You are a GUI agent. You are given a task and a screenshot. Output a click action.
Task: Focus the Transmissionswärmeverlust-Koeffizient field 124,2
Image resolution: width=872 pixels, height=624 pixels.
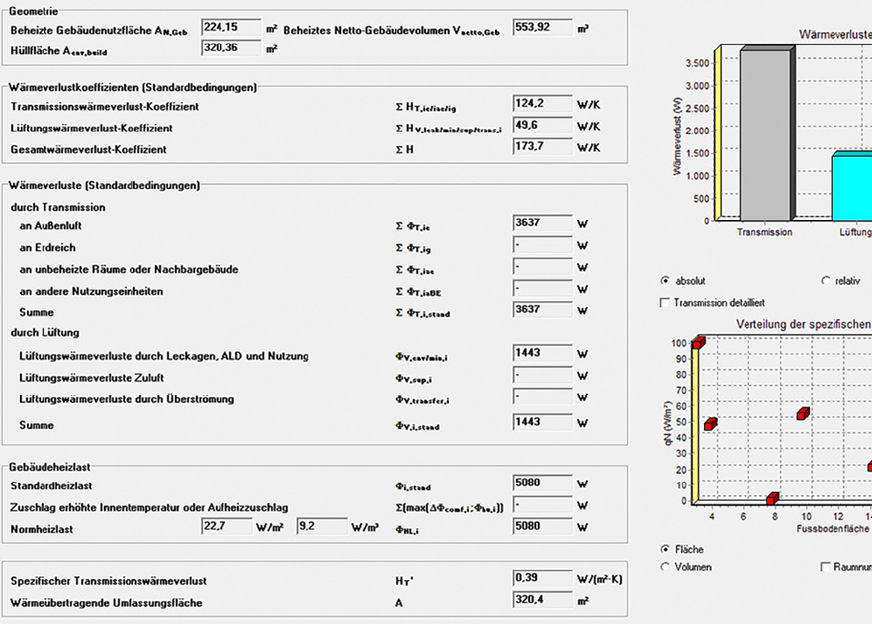(x=542, y=104)
